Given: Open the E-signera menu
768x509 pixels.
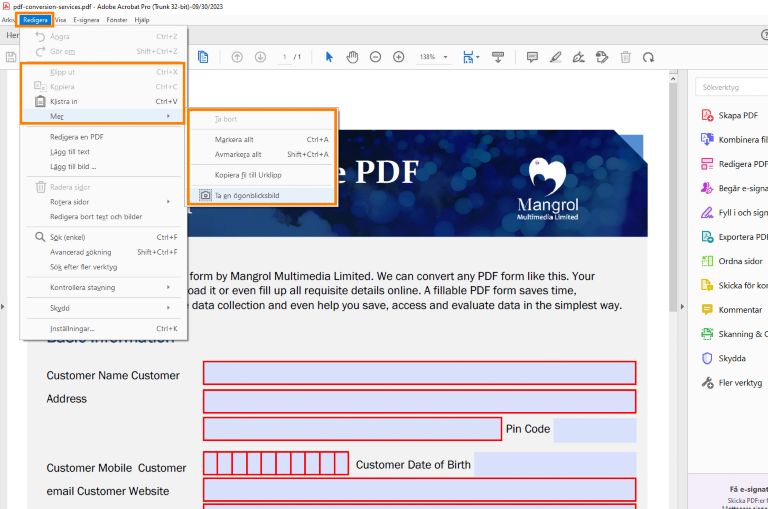Looking at the screenshot, I should (x=86, y=20).
